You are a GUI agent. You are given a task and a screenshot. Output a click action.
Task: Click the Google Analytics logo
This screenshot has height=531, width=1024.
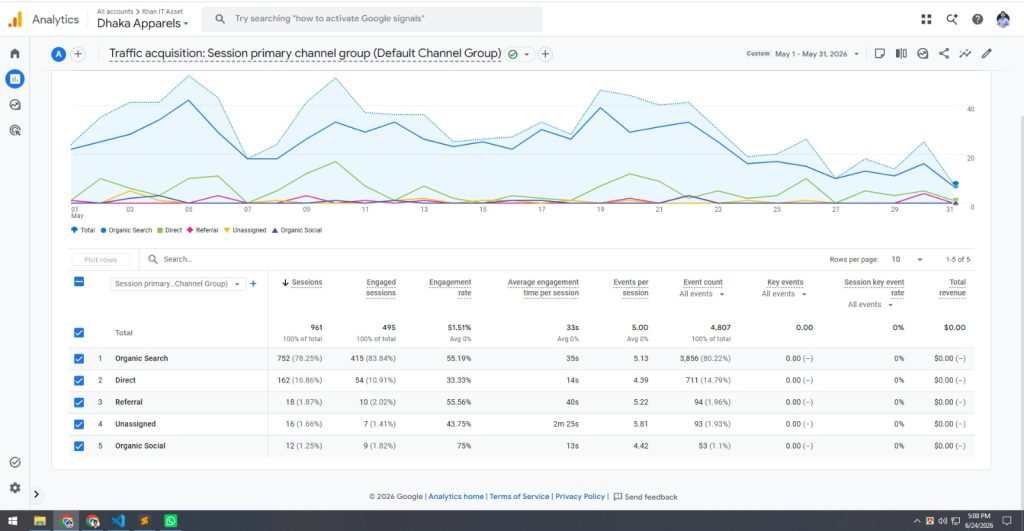pos(14,20)
